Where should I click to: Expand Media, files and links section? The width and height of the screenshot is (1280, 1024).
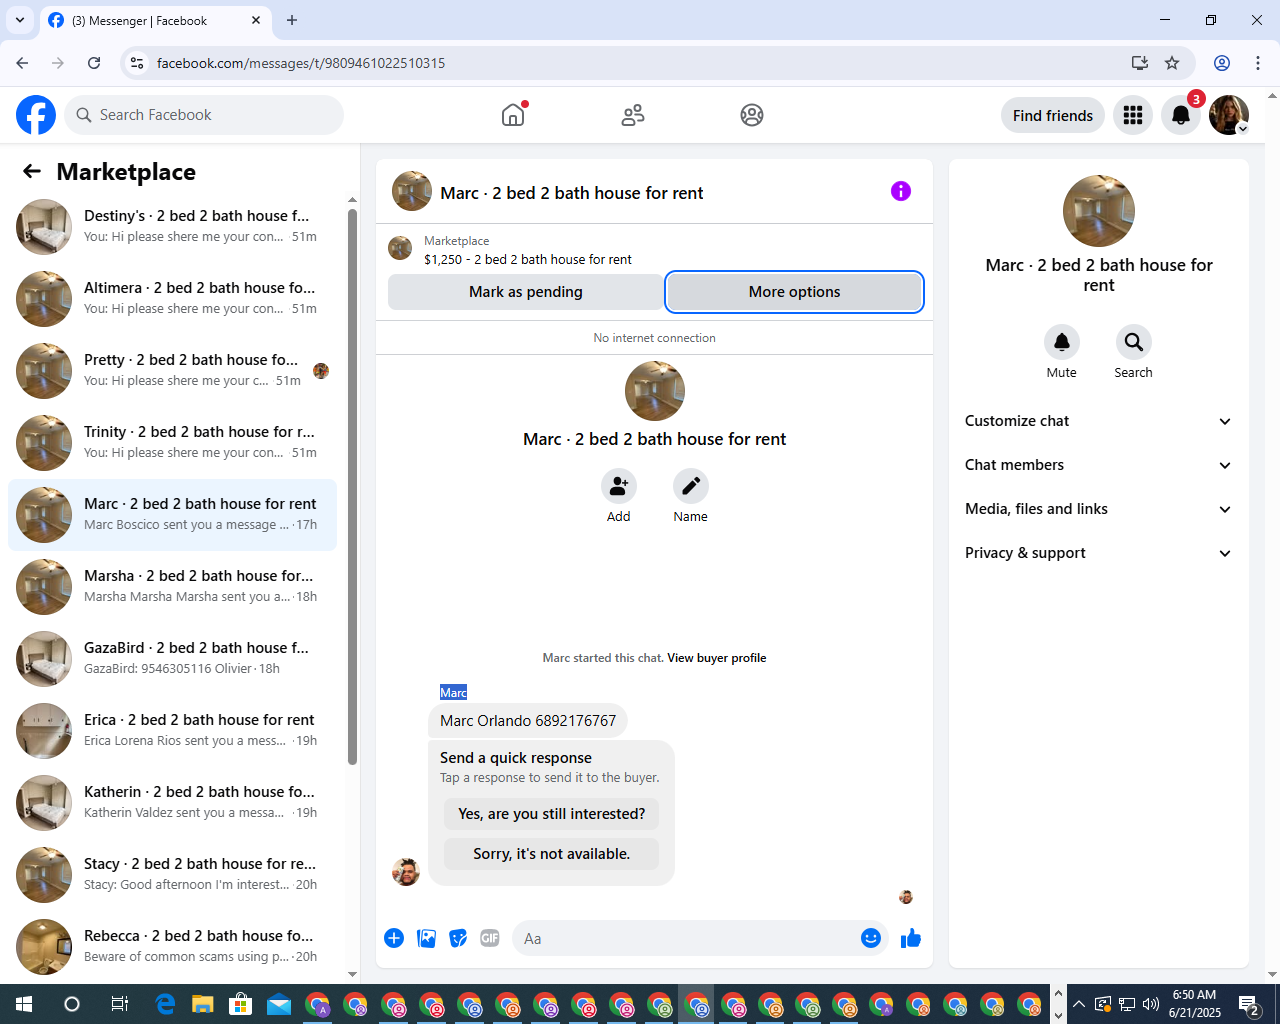click(x=1098, y=509)
